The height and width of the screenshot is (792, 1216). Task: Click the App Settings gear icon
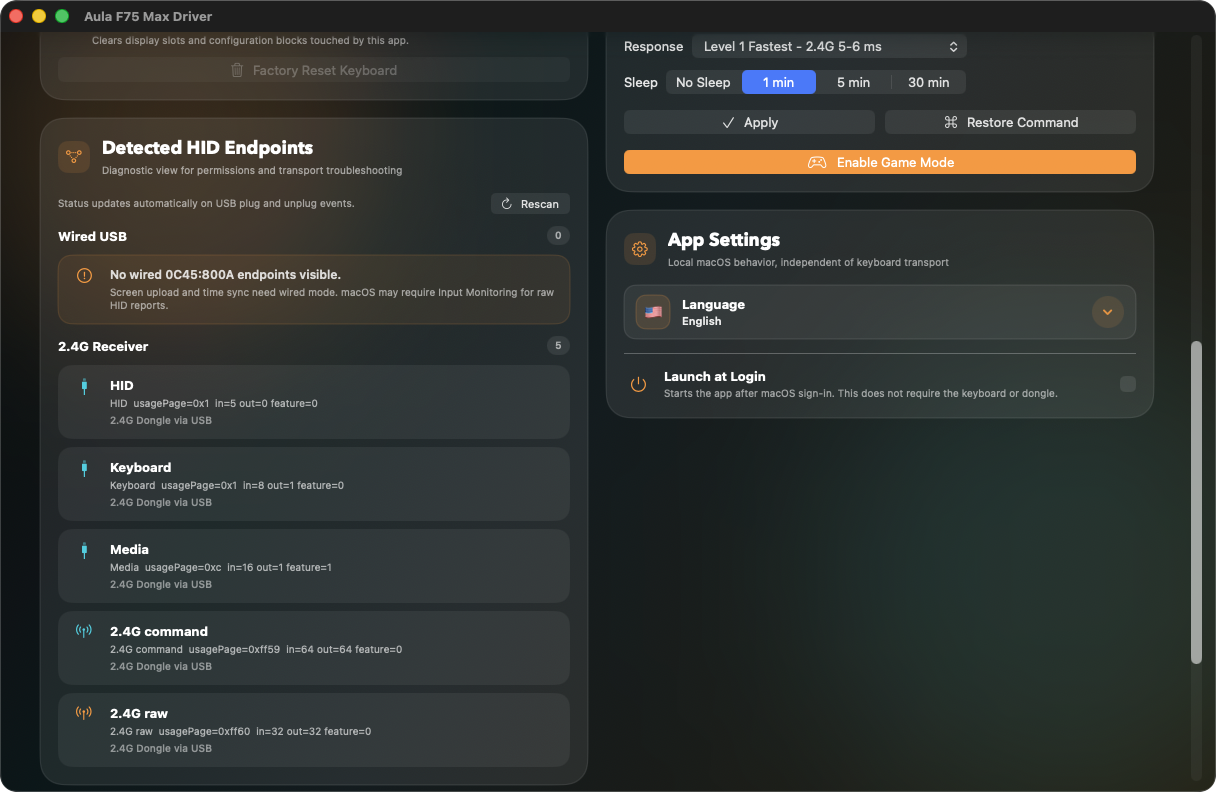click(x=640, y=249)
